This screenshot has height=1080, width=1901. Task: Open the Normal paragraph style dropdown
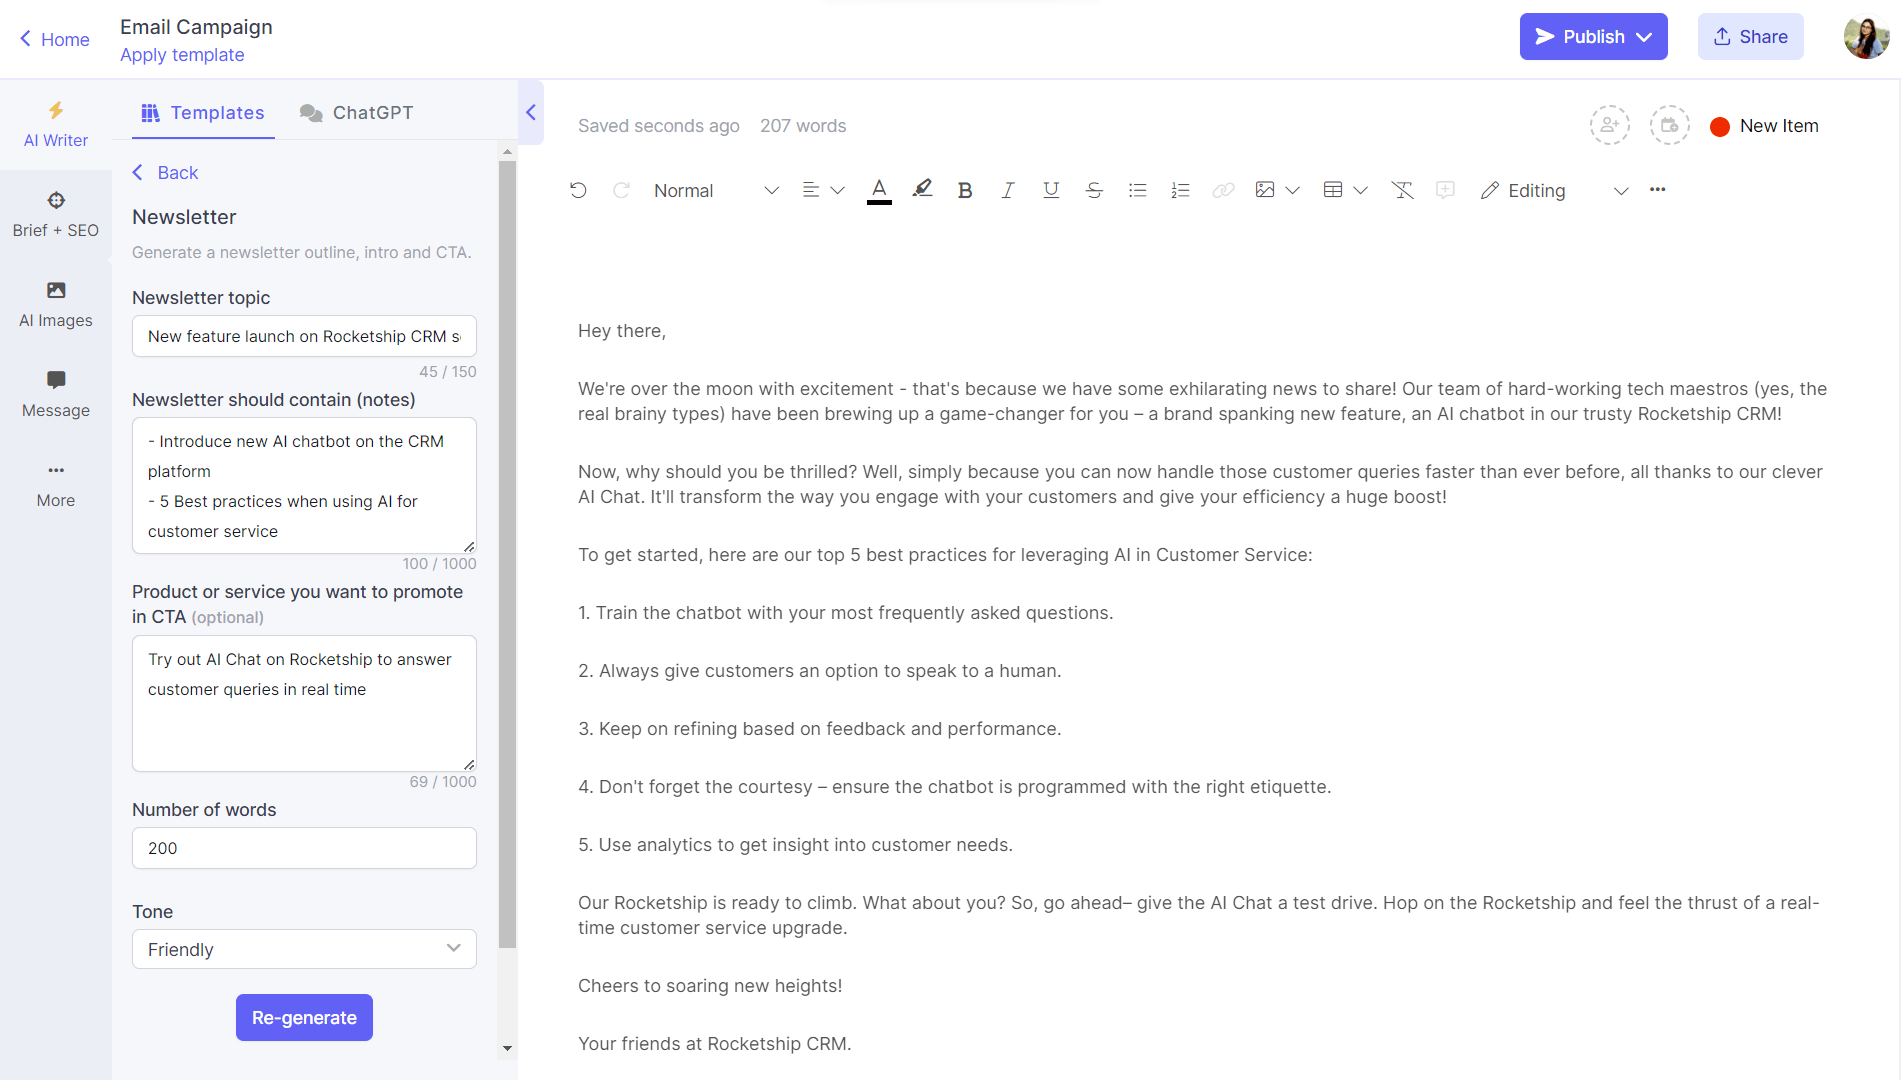pyautogui.click(x=715, y=190)
